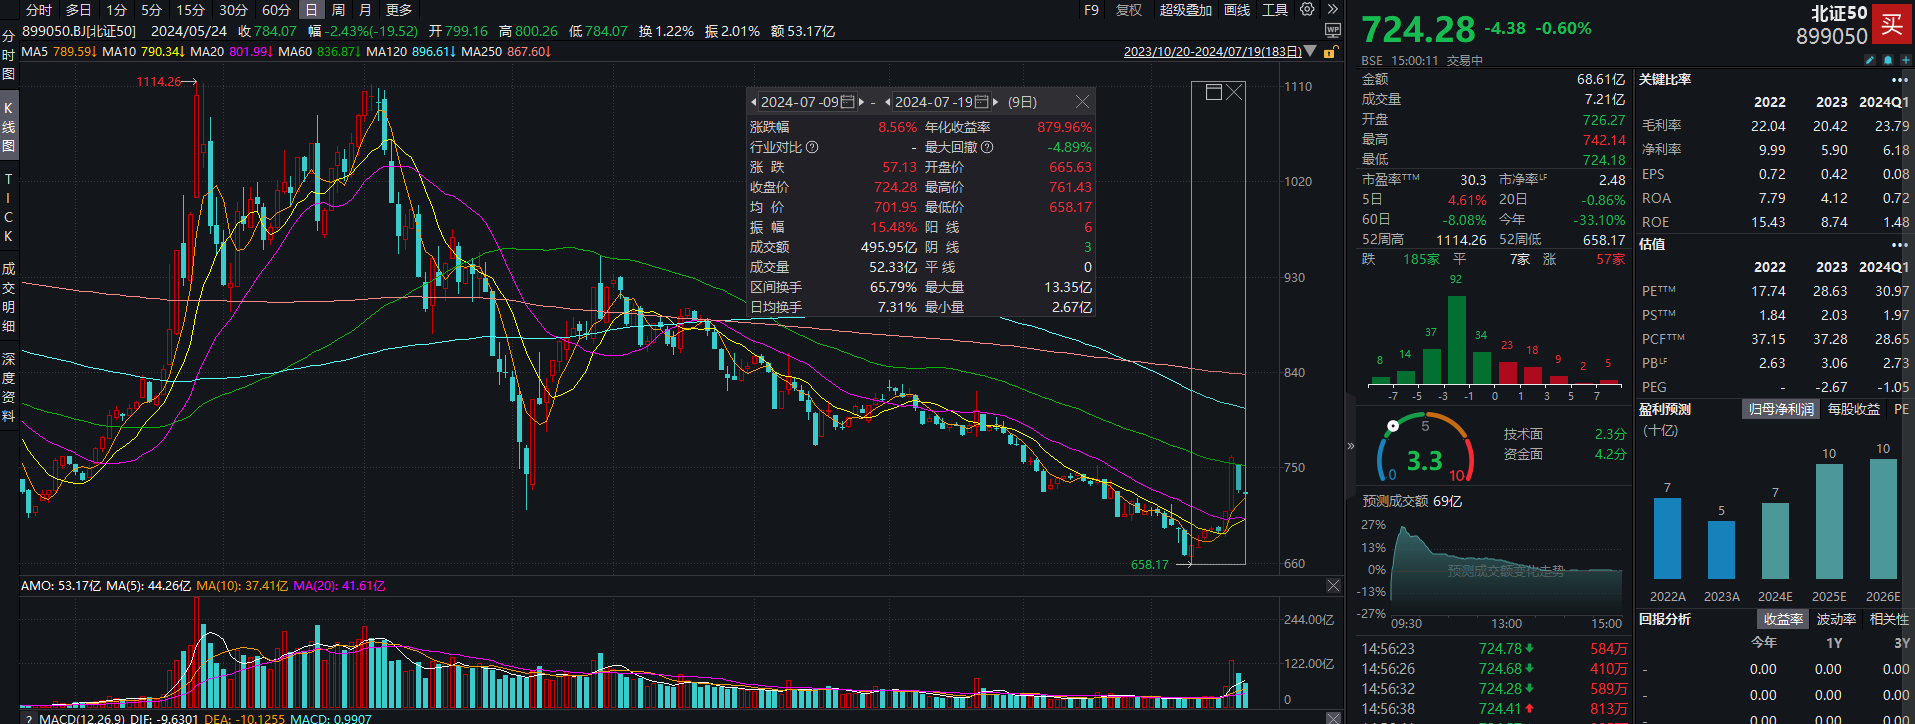Close the interval statistics popup

(1082, 102)
